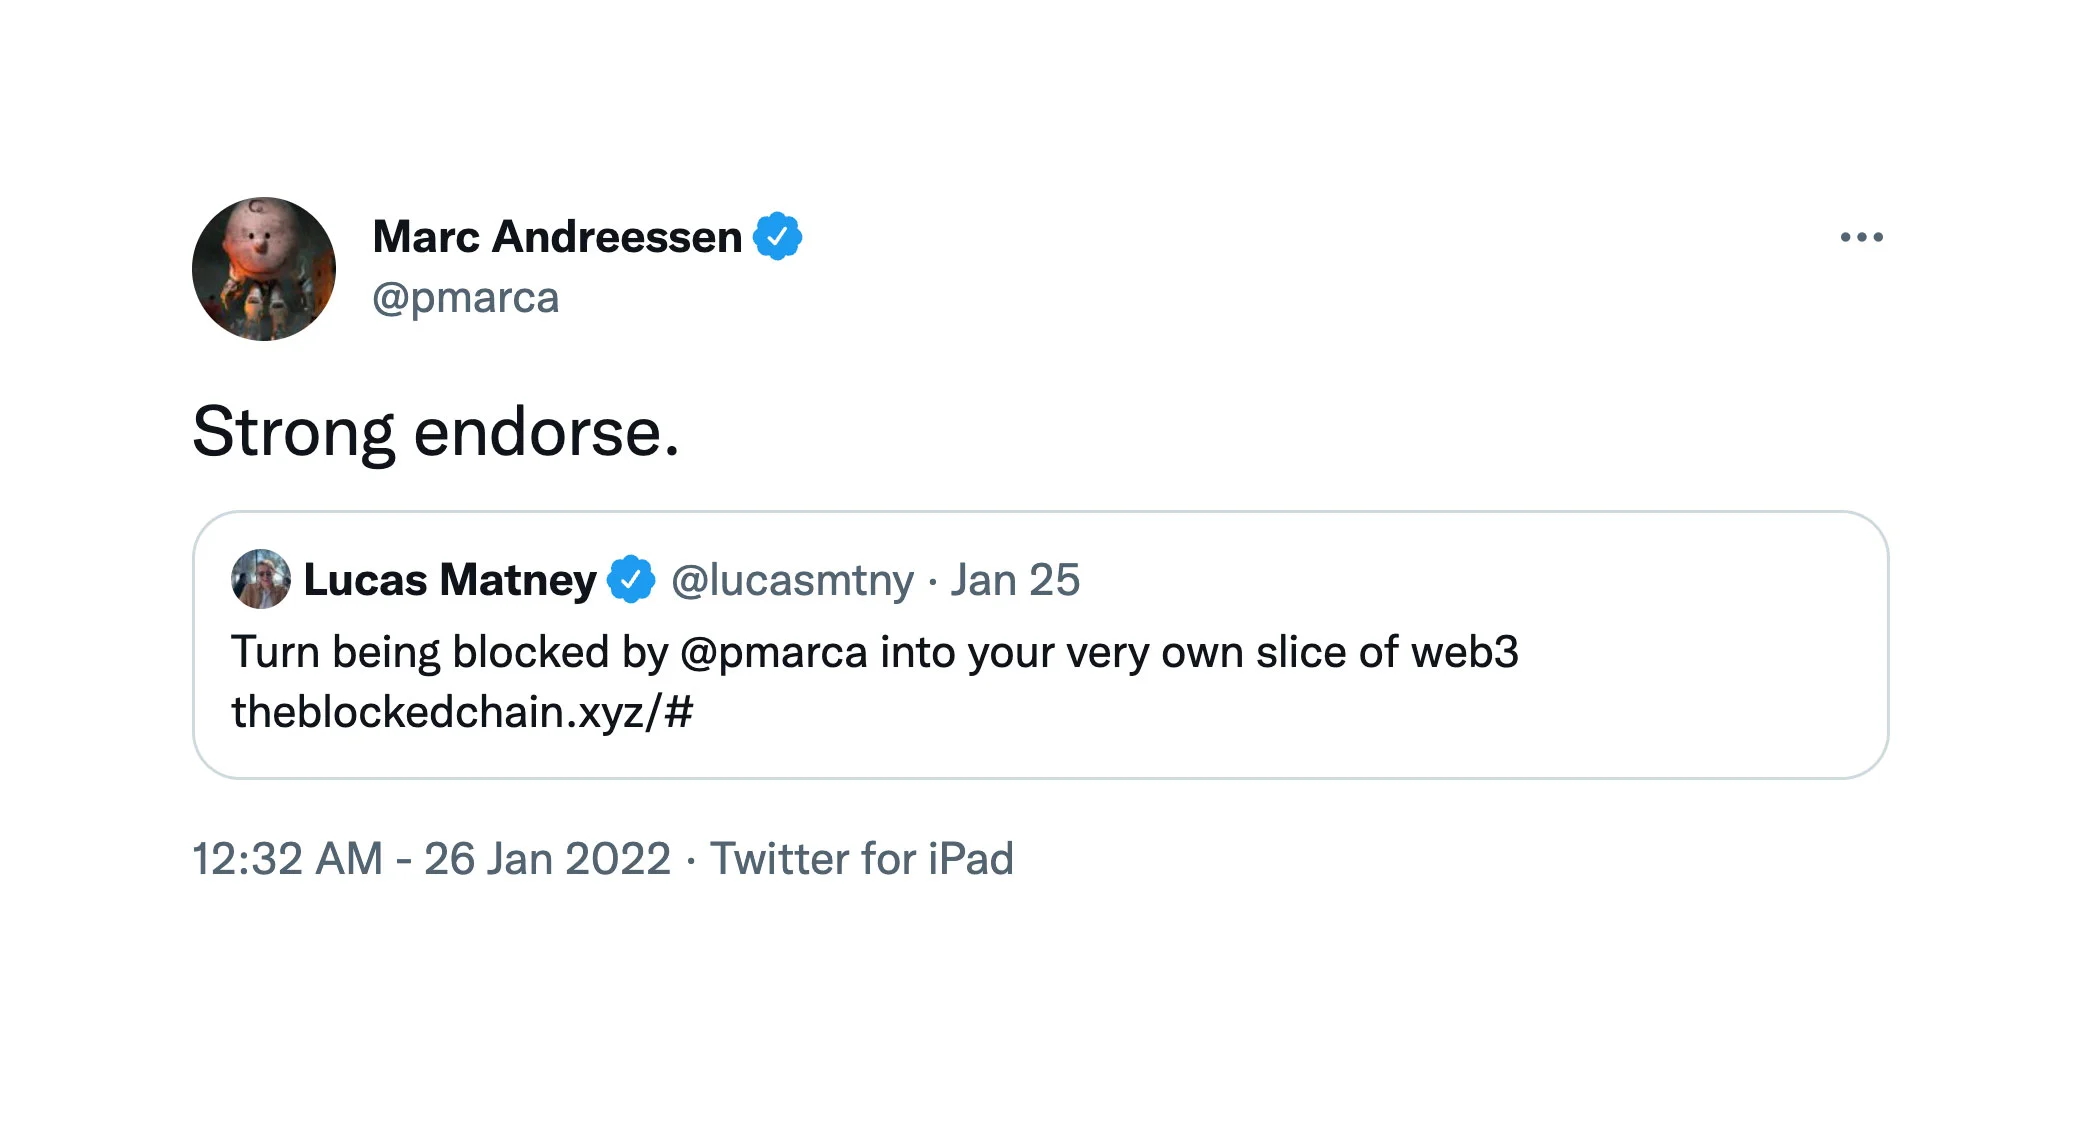The height and width of the screenshot is (1125, 2088).
Task: Click the Twitter for iPad source label
Action: click(861, 859)
